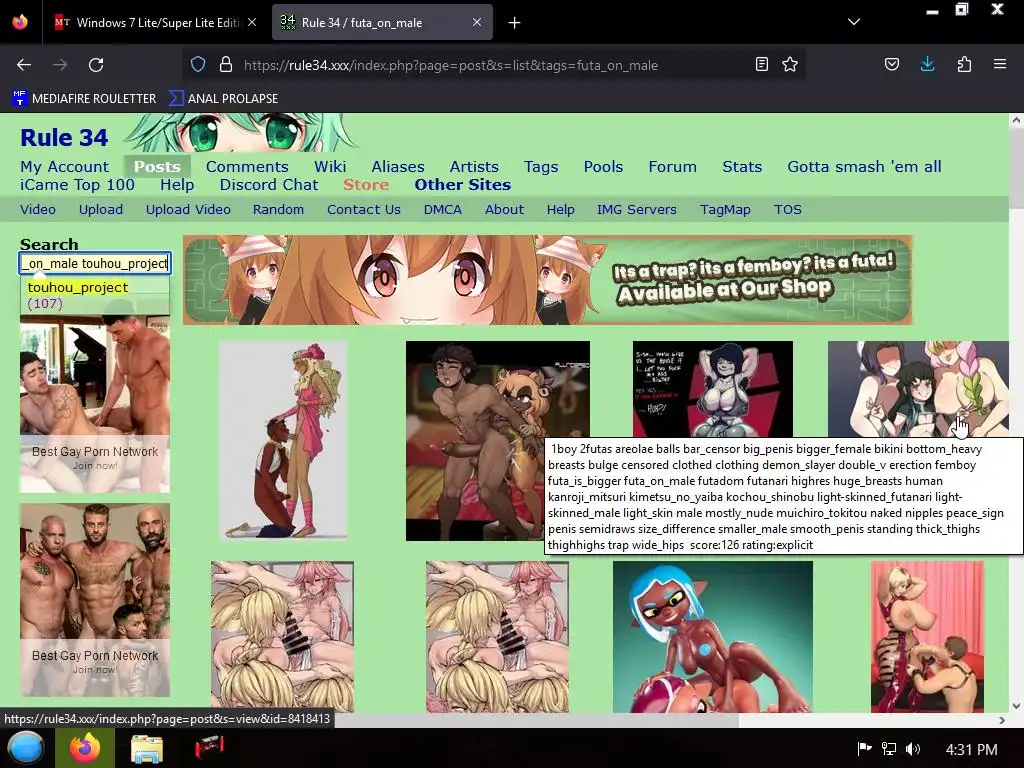Open the TagMap link
Viewport: 1024px width, 768px height.
(x=725, y=210)
